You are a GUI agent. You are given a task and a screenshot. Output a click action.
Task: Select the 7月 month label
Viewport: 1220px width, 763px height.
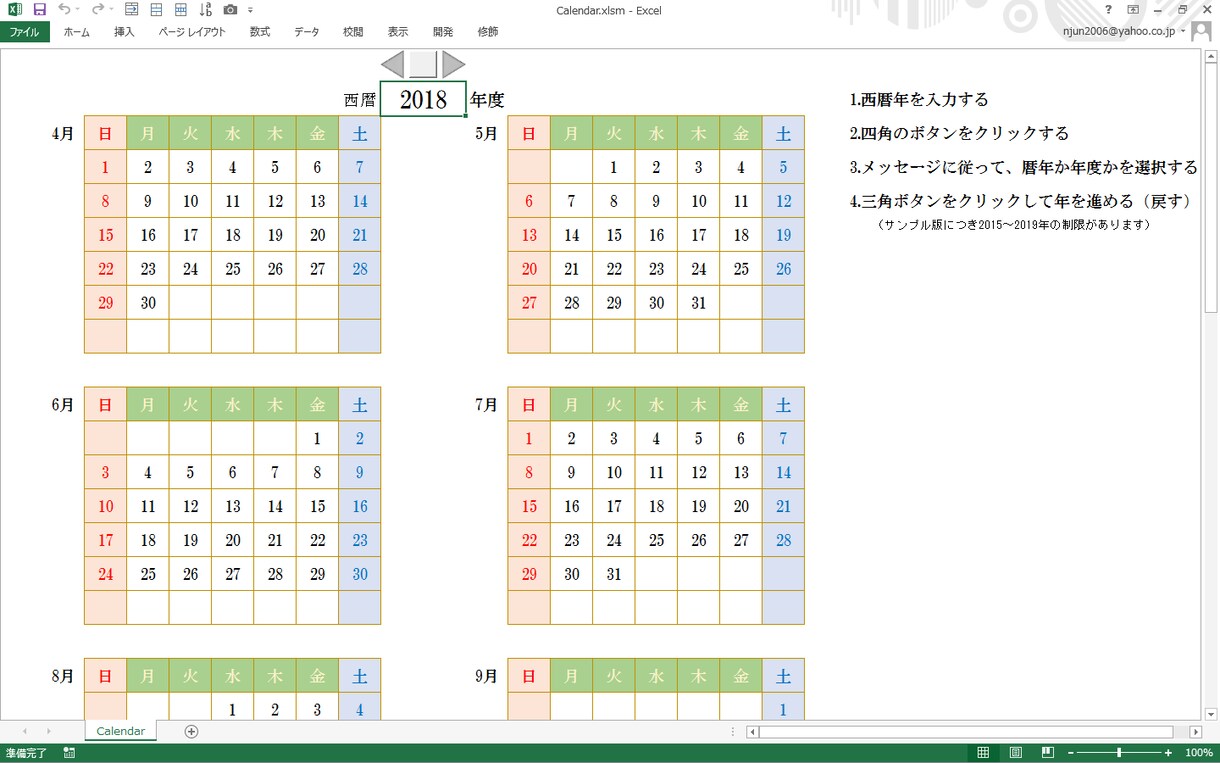point(486,405)
